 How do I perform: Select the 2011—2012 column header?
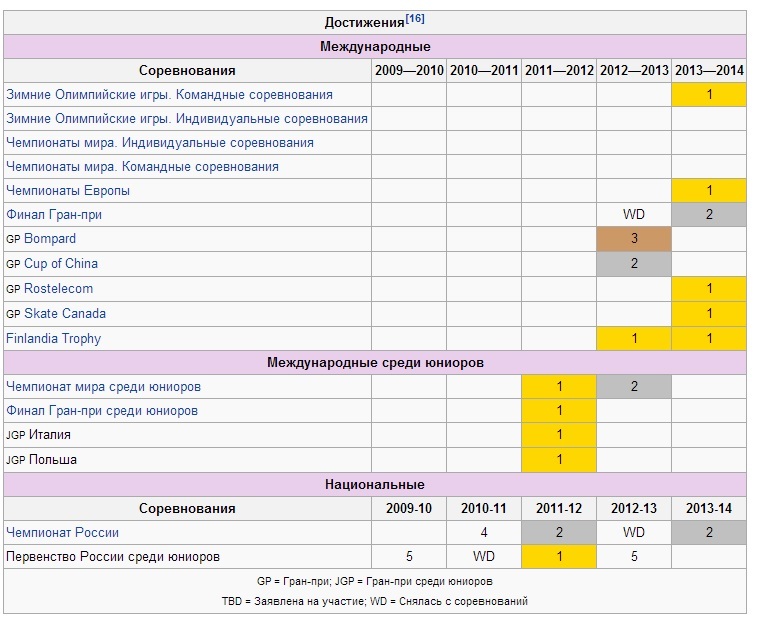pos(559,71)
